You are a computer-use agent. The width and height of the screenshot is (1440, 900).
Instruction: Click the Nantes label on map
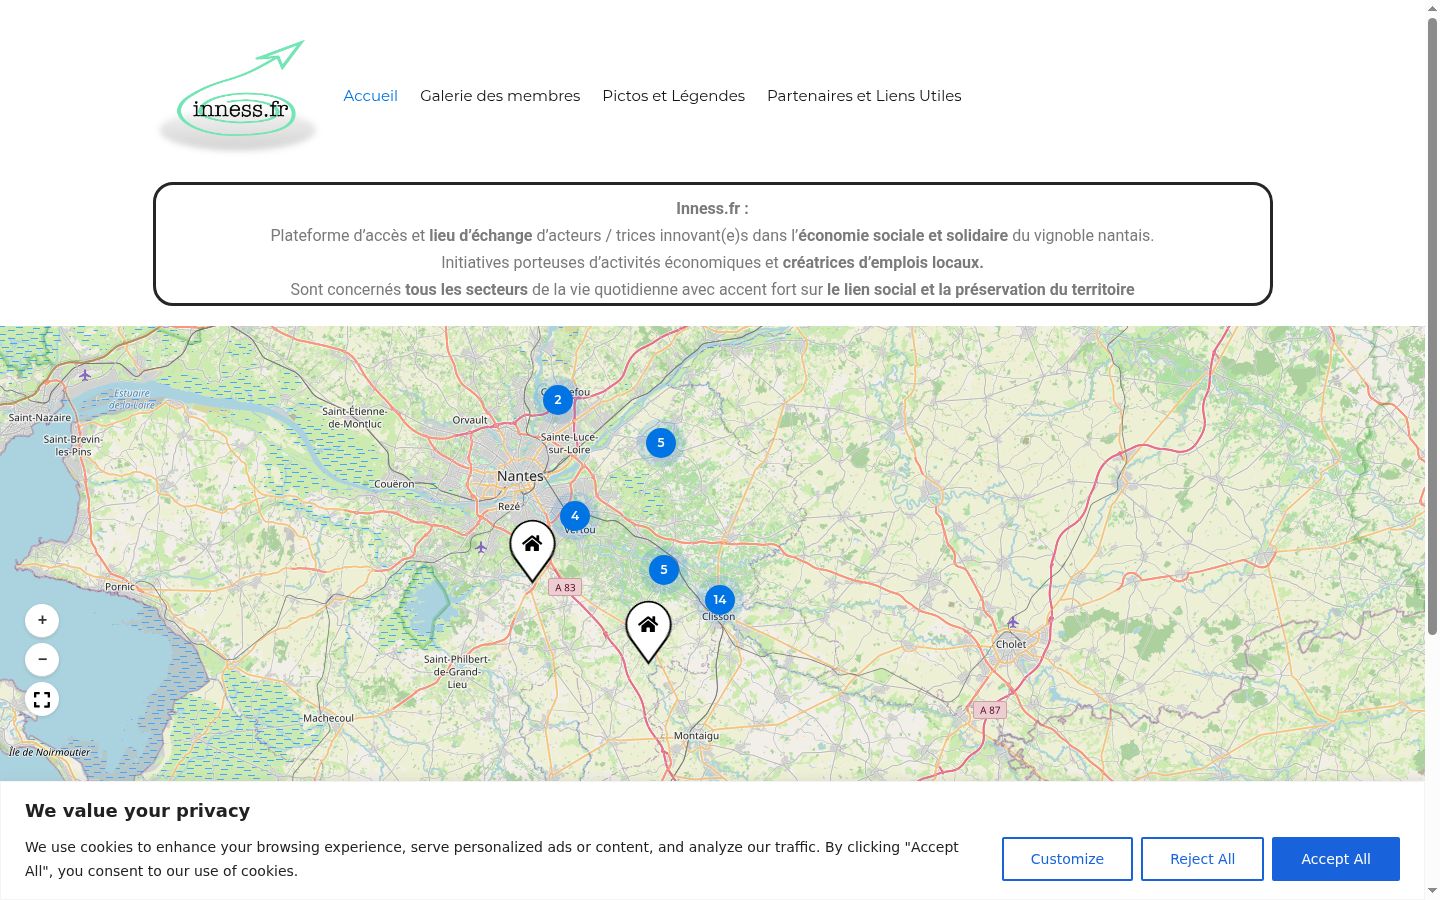pos(521,477)
